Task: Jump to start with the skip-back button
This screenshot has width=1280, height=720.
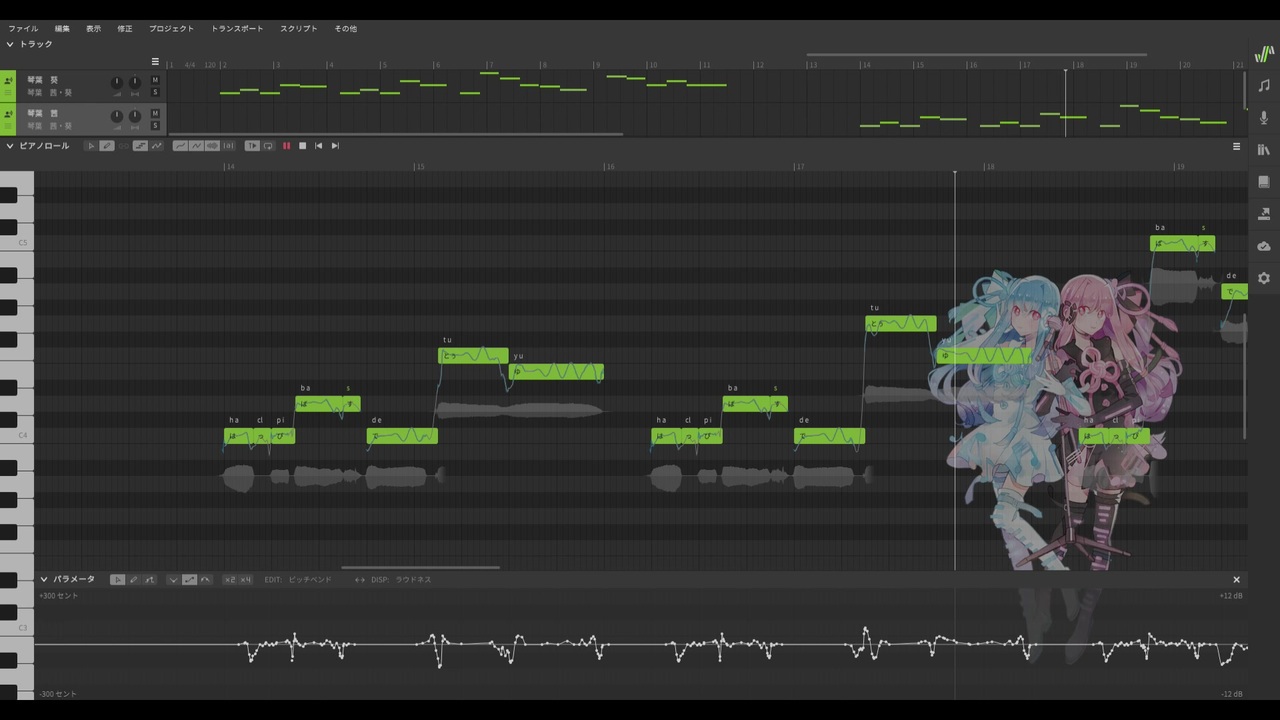Action: (x=319, y=146)
